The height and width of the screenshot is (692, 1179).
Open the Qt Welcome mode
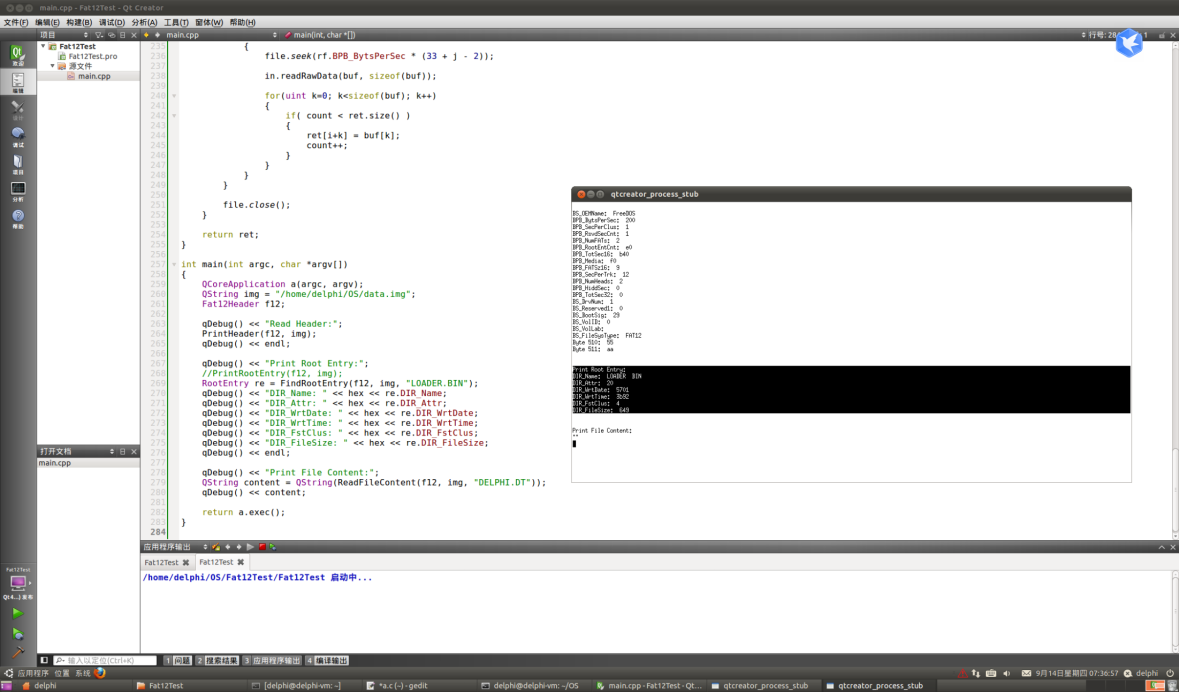coord(17,54)
